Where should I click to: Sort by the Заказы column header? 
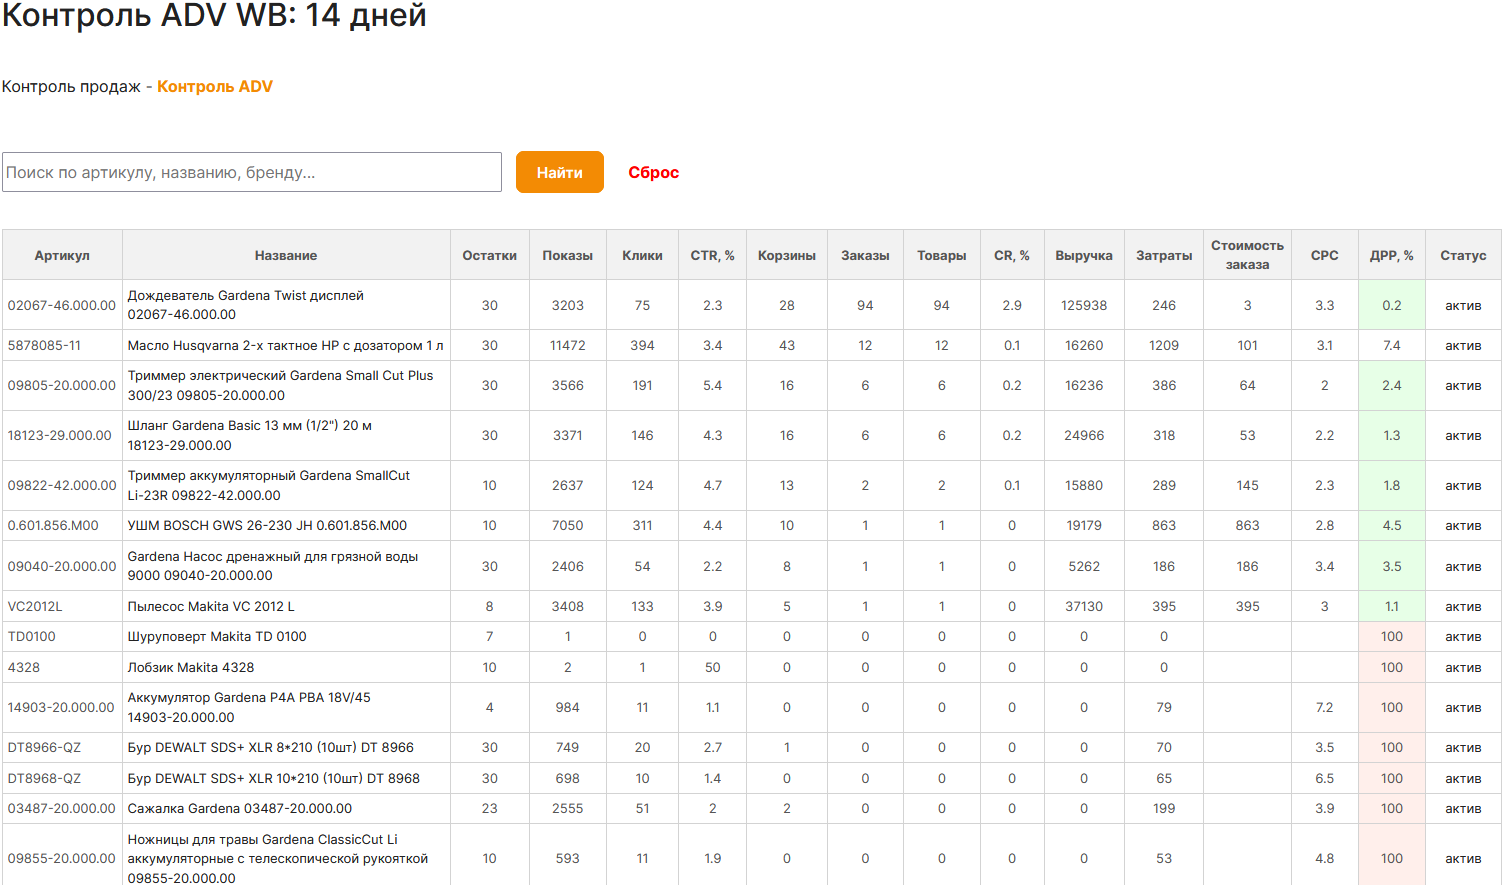pos(865,255)
